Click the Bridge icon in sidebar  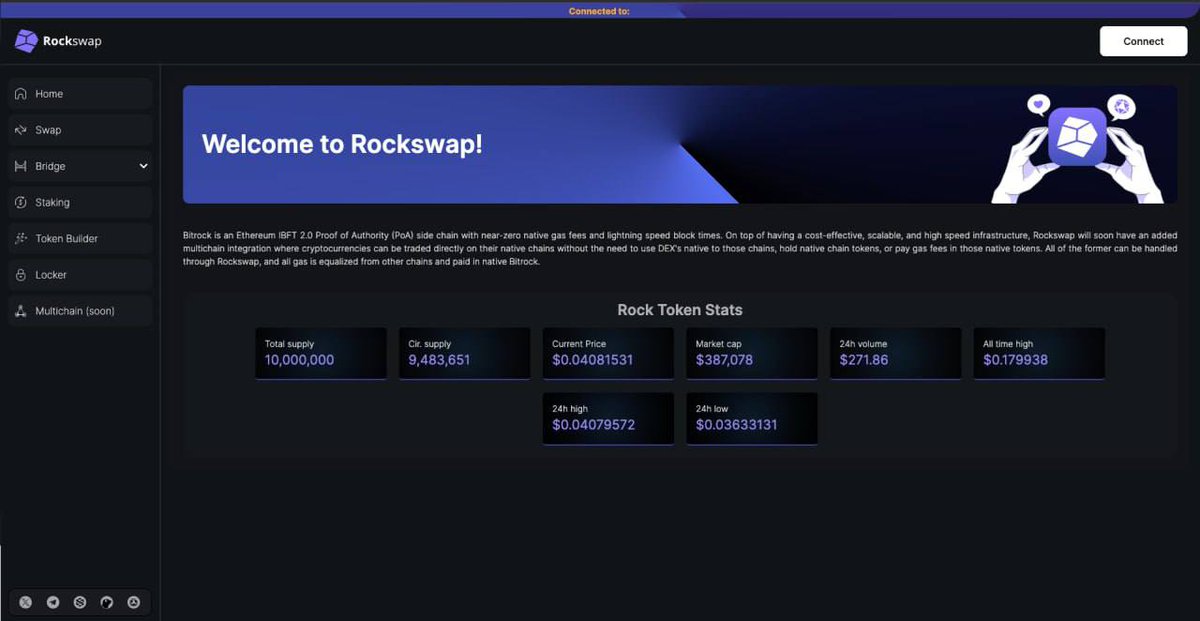pyautogui.click(x=21, y=166)
